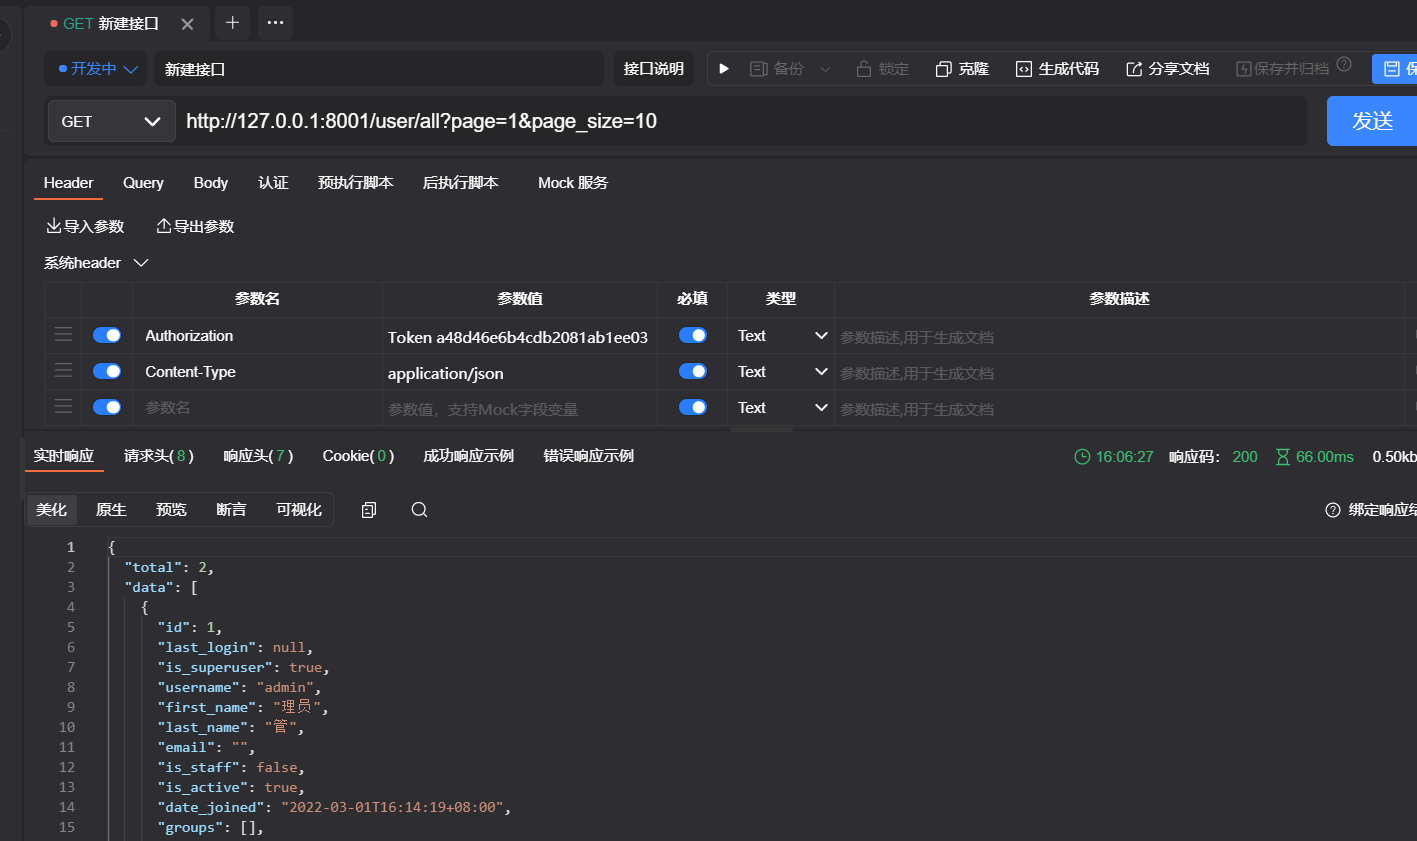The height and width of the screenshot is (841, 1417).
Task: Open a new tab with plus icon
Action: [232, 22]
